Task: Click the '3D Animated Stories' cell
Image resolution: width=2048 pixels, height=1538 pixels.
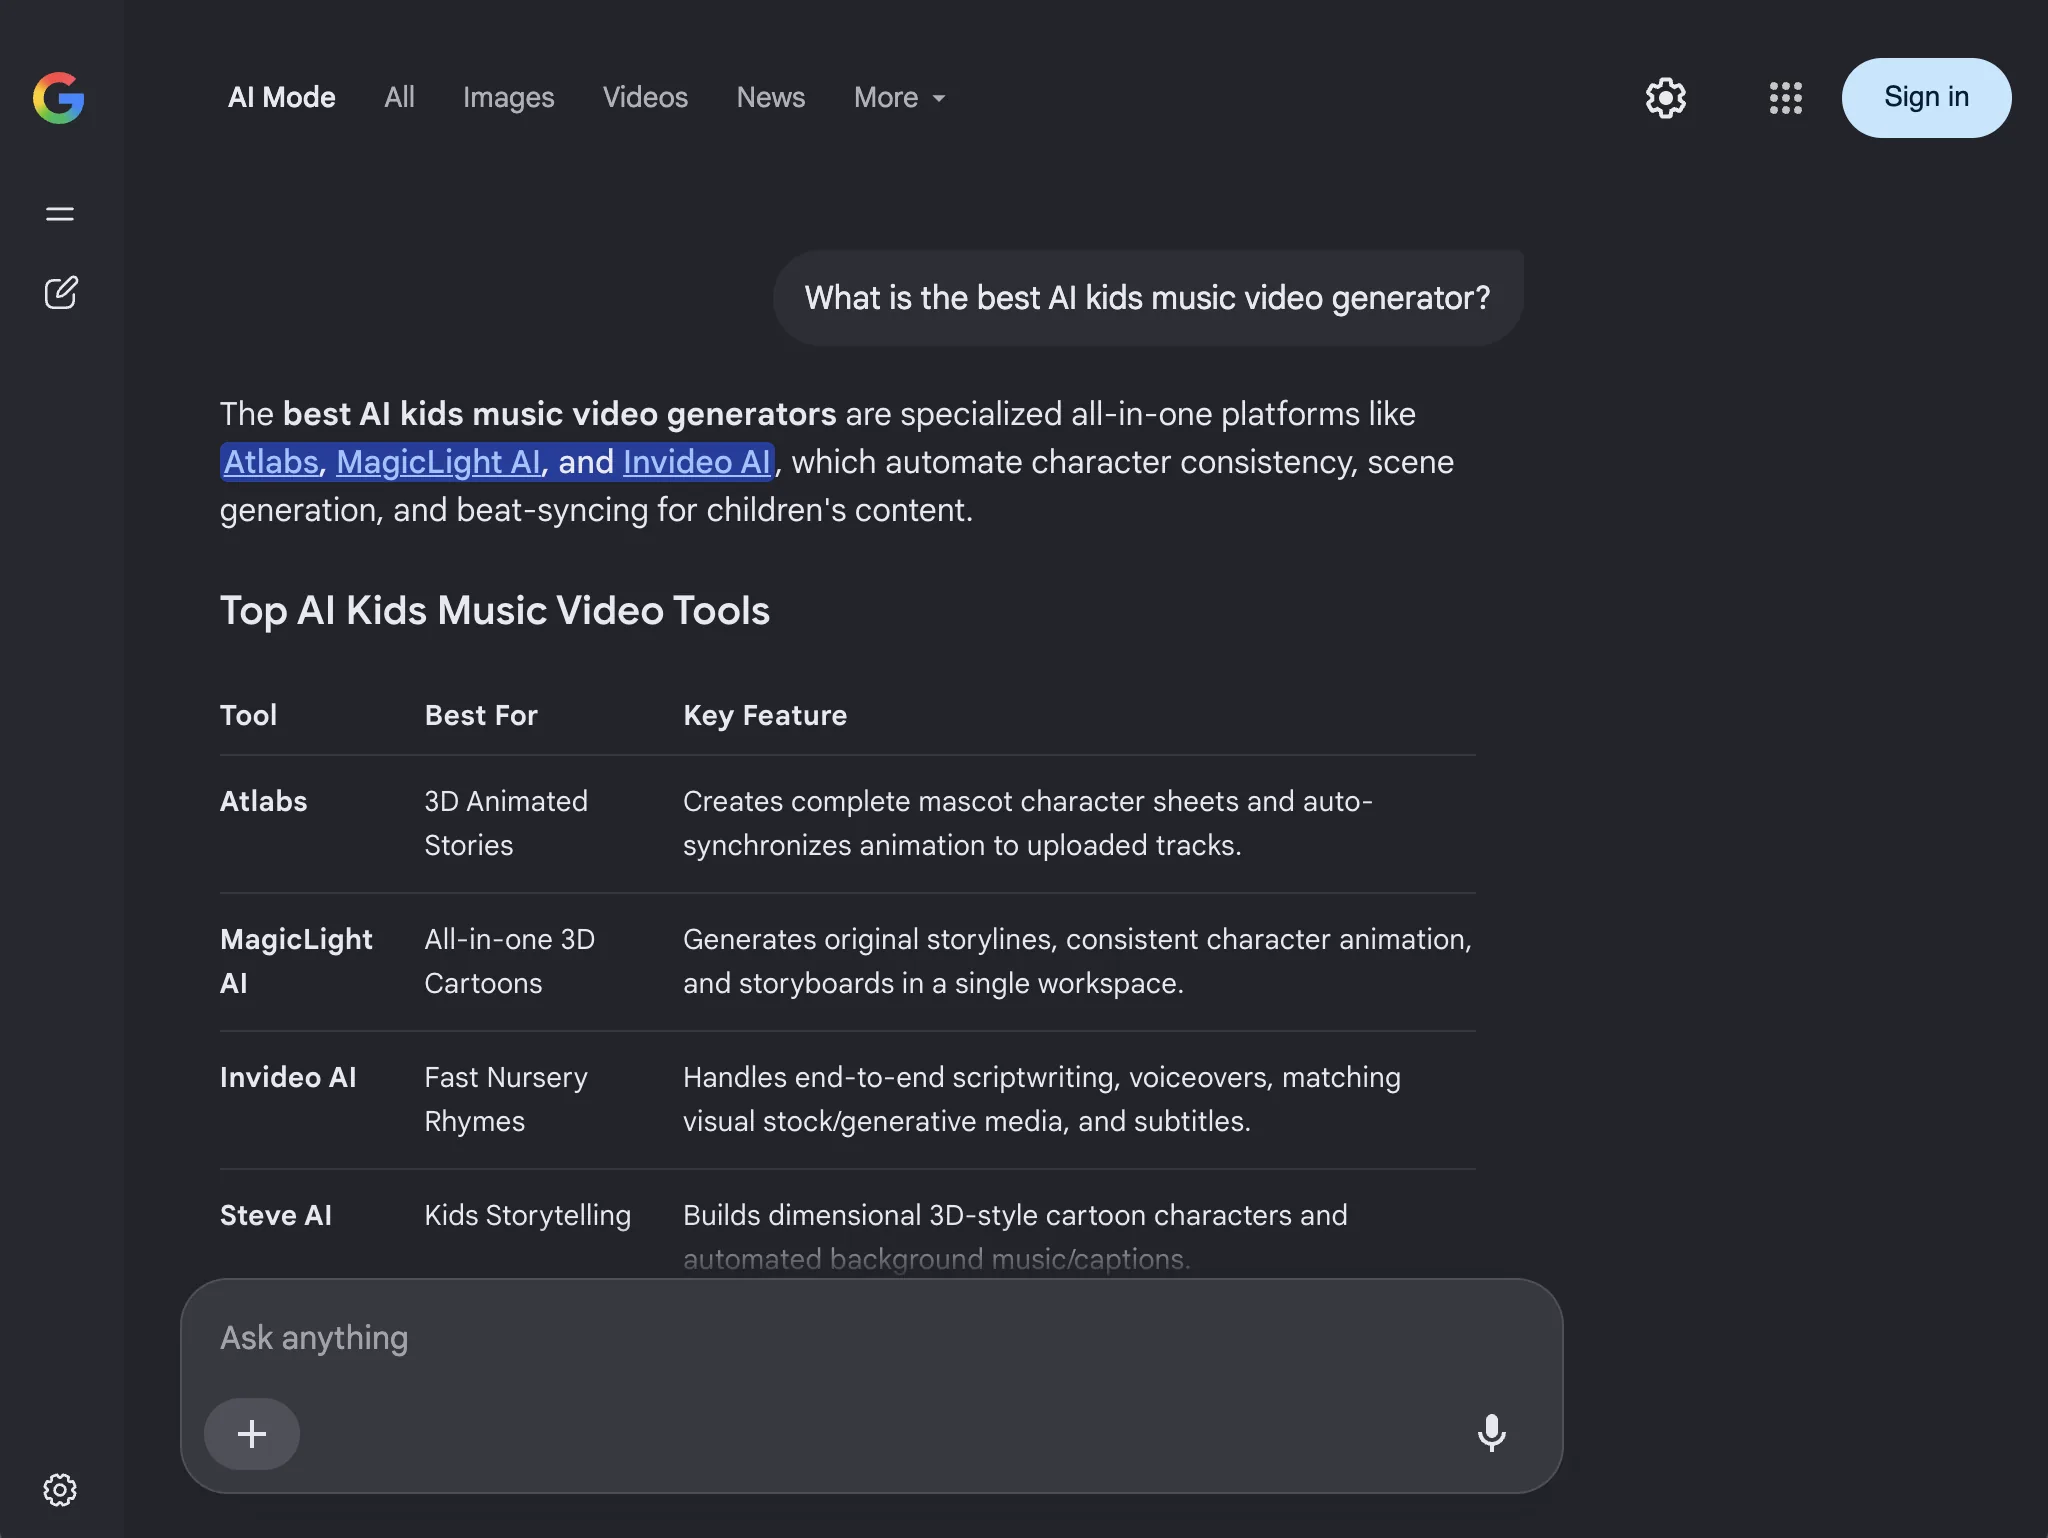Action: coord(506,823)
